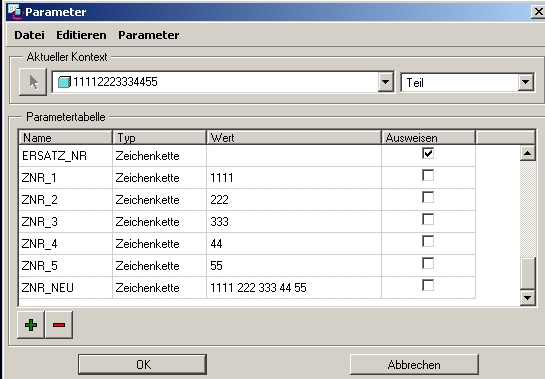Image resolution: width=545 pixels, height=379 pixels.
Task: Click the Zeichenkette type of ZNR_1
Action: (147, 178)
